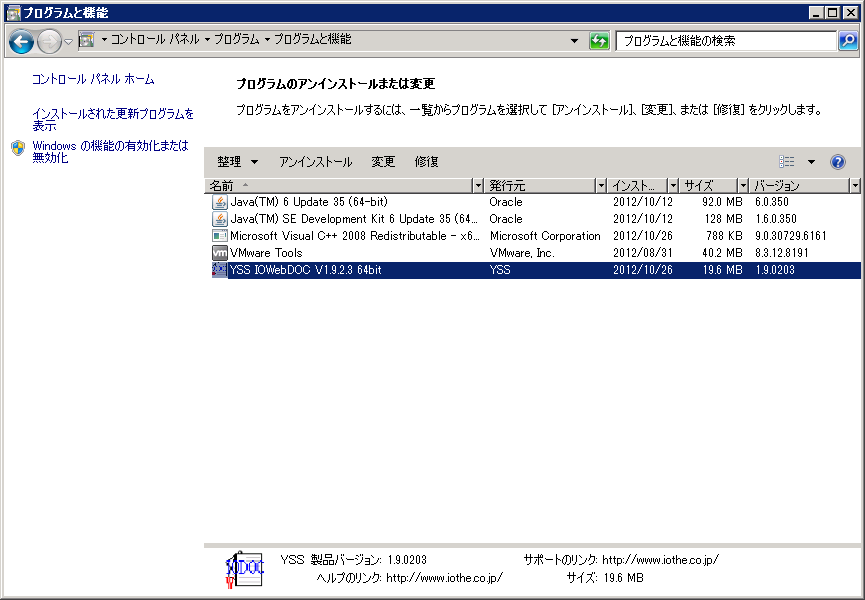Open the サイズ column filter dropdown
Viewport: 865px width, 600px height.
coord(743,186)
